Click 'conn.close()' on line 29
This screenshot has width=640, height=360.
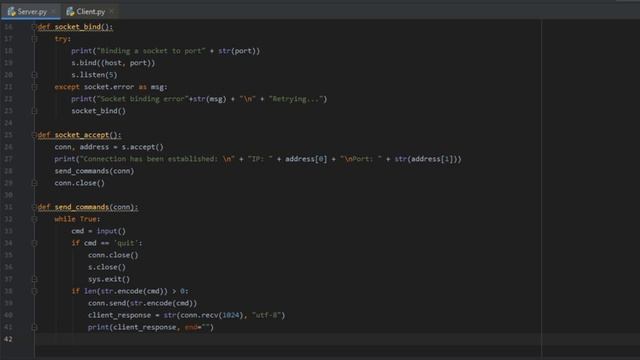tap(79, 183)
